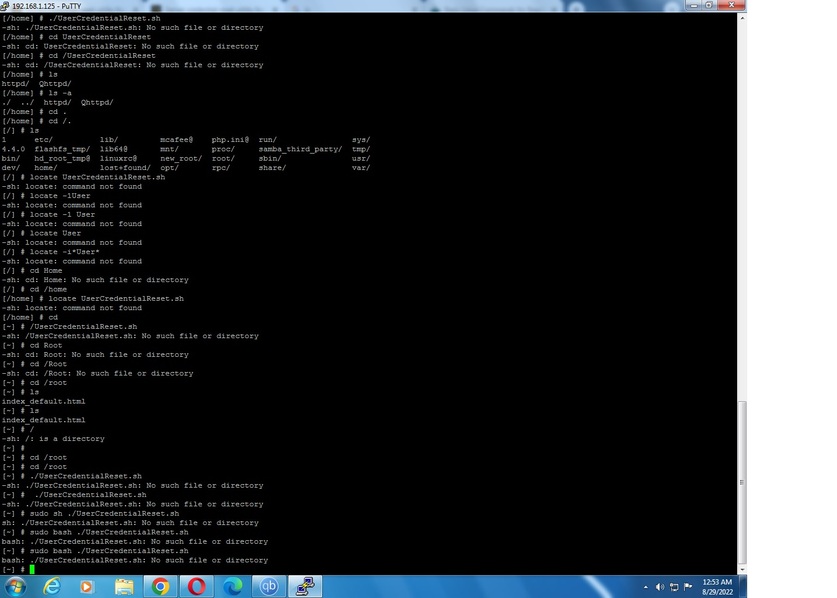837x598 pixels.
Task: Click the 'cd Home' command line
Action: coord(32,270)
